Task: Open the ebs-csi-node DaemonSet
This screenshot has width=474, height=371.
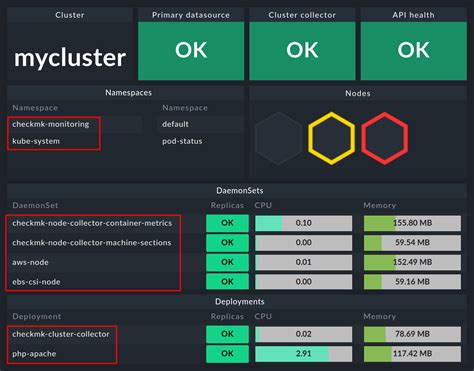Action: click(x=36, y=282)
